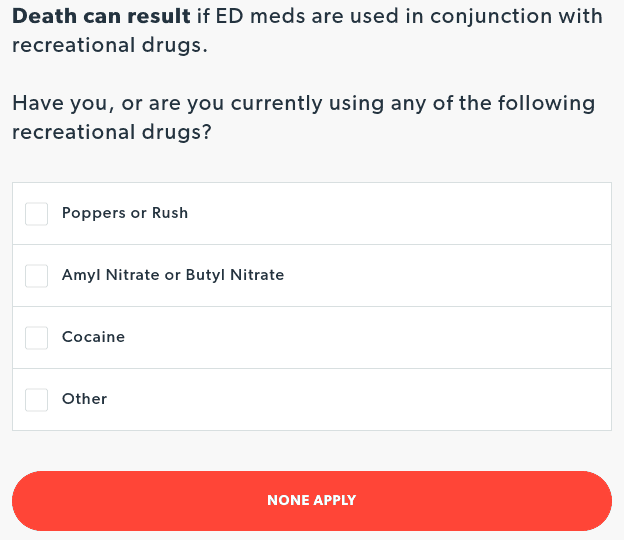Select the empty area of the Cocaine row
The width and height of the screenshot is (624, 540).
pyautogui.click(x=400, y=337)
